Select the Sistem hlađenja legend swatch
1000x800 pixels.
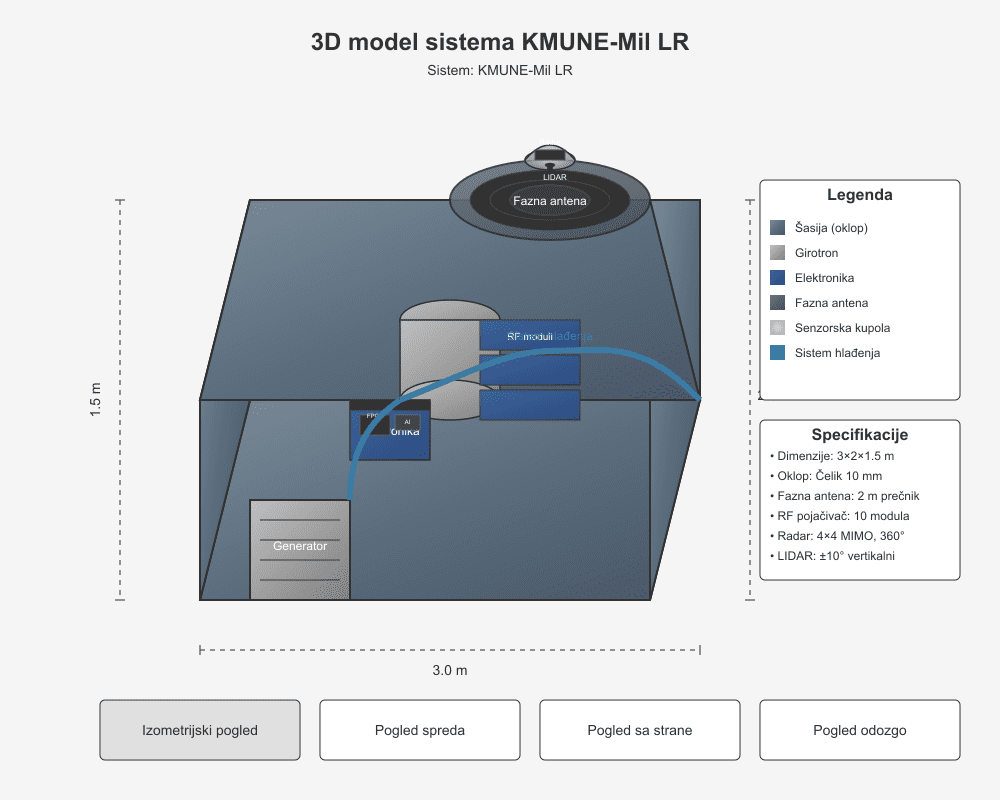tap(778, 353)
